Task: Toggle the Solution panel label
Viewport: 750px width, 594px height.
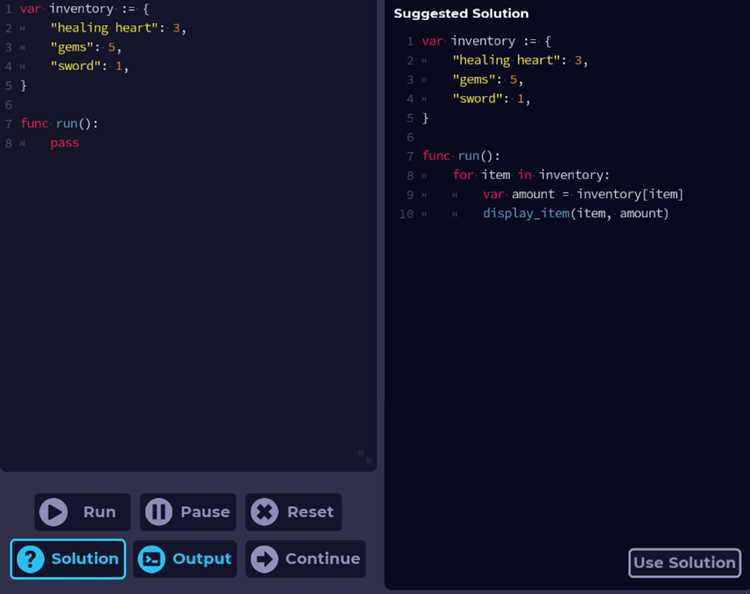Action: point(85,559)
